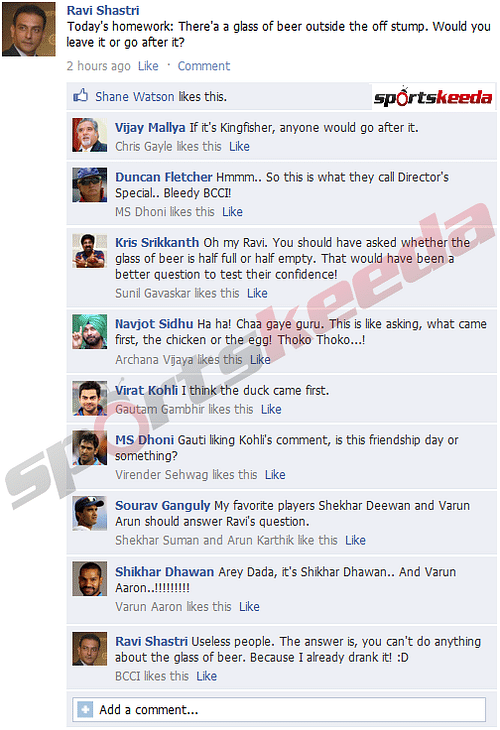Viewport: 500px width, 730px height.
Task: Like Ravi Shastri's final answer comment
Action: (206, 676)
